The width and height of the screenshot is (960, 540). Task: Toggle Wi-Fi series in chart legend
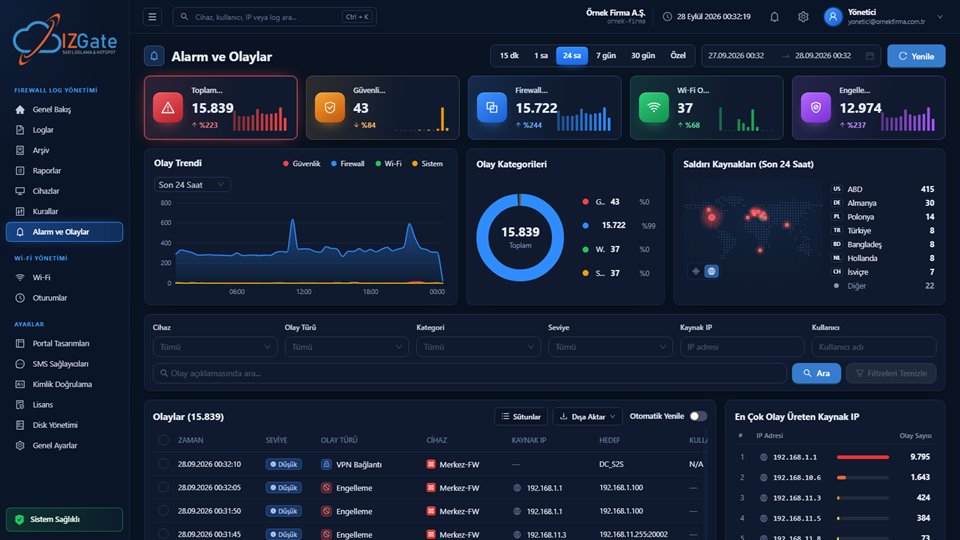[x=388, y=163]
